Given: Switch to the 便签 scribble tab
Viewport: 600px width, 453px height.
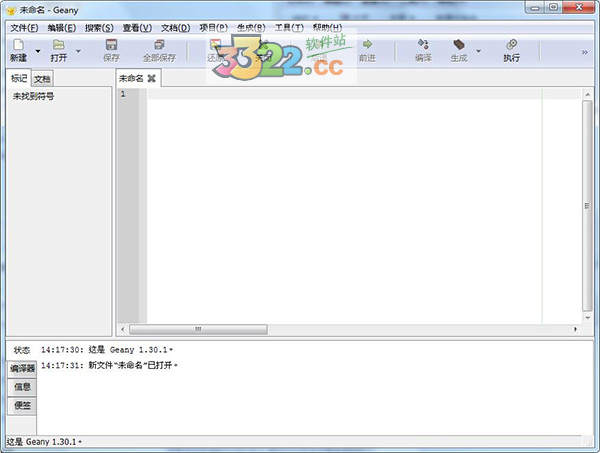Looking at the screenshot, I should pos(22,406).
